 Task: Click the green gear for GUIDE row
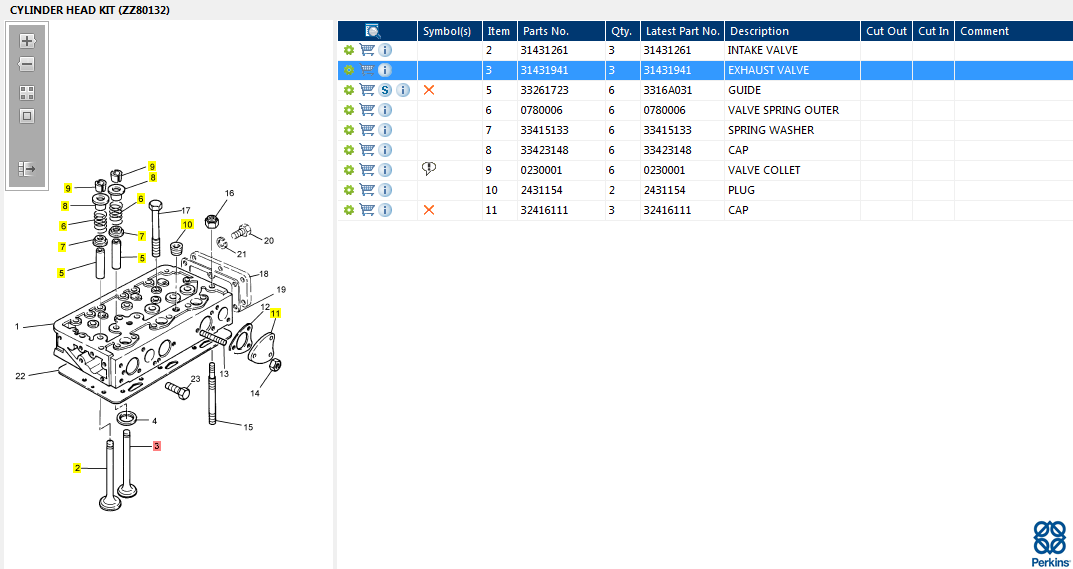pos(348,90)
